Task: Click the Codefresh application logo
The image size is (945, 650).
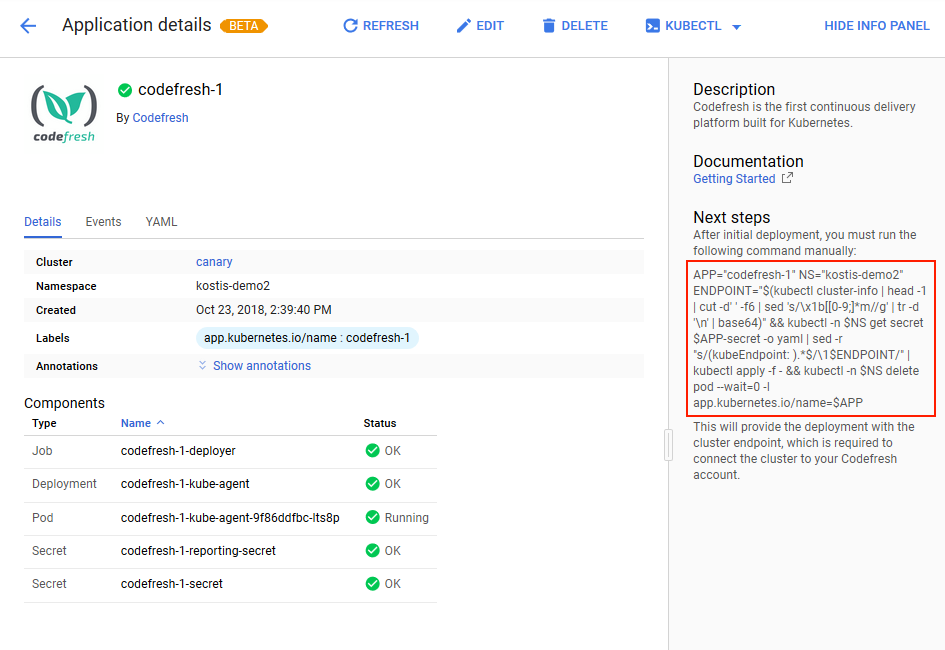Action: 64,113
